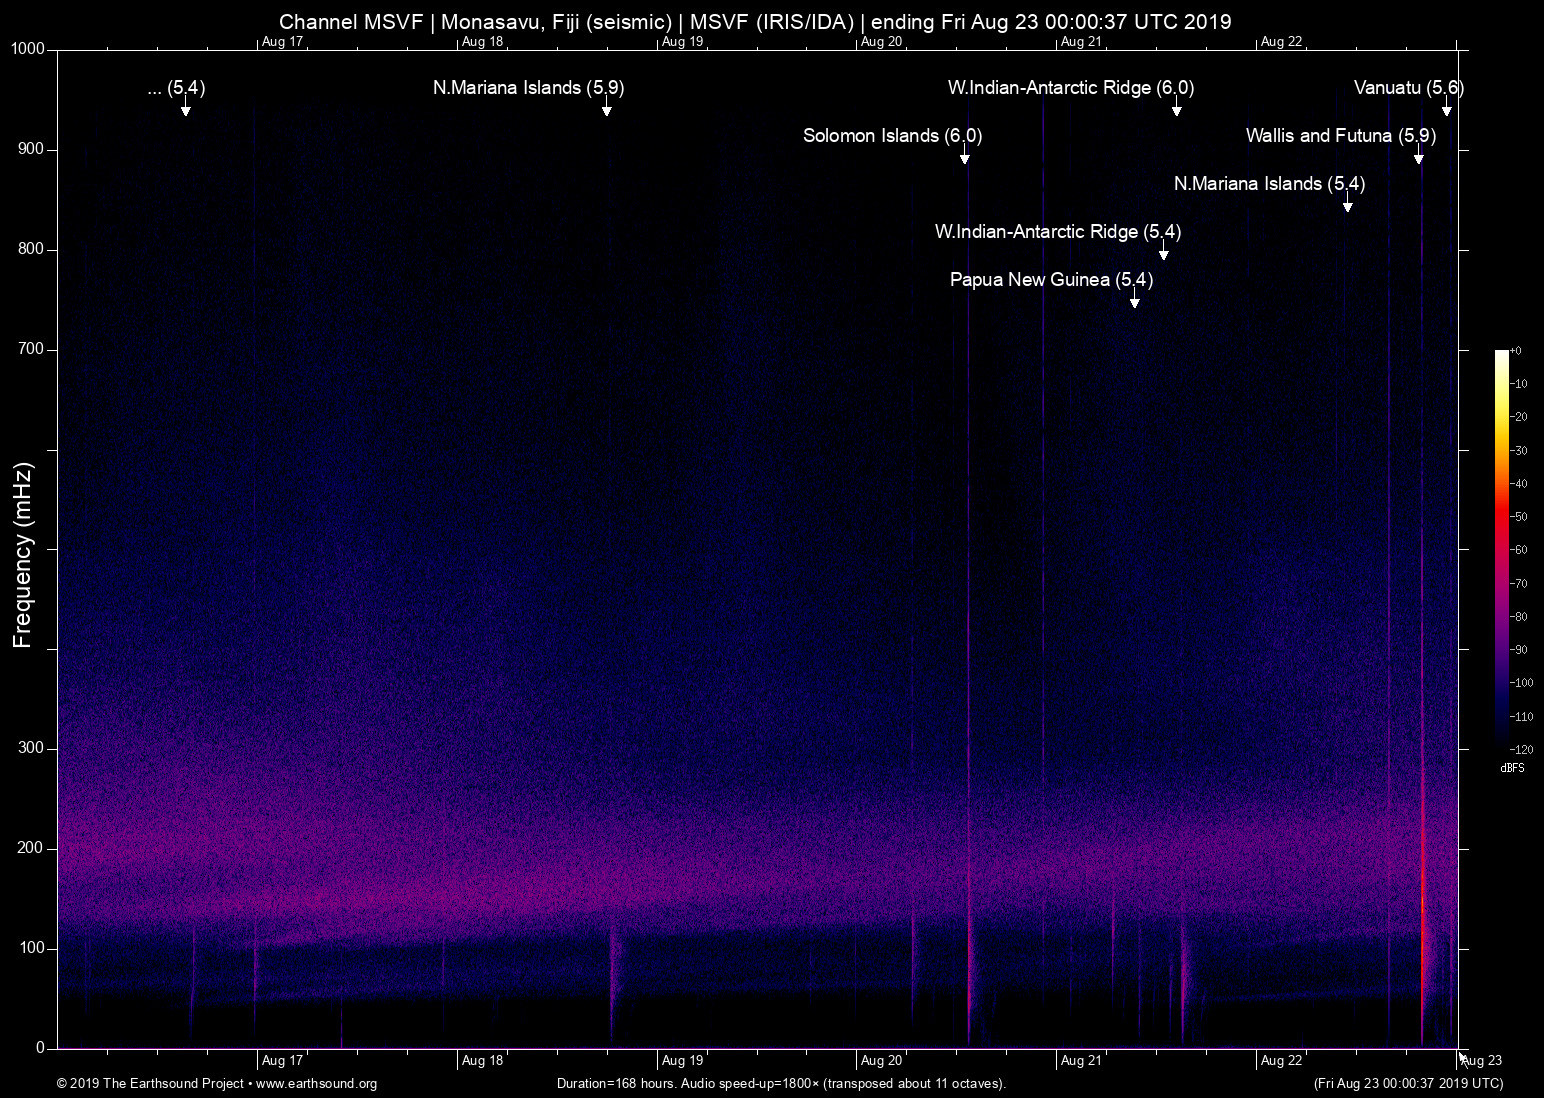Click the '-90' color scale label
The height and width of the screenshot is (1098, 1544).
[1518, 650]
